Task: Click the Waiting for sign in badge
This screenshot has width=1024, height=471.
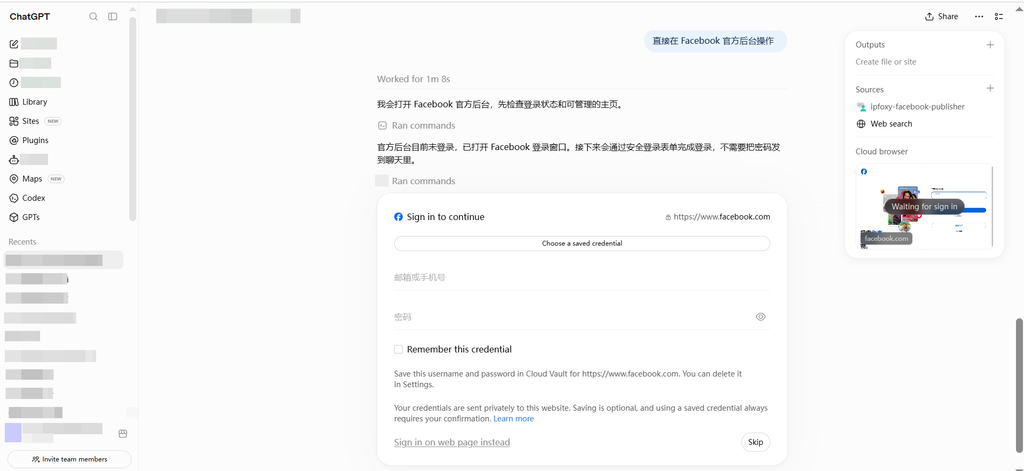Action: [x=924, y=206]
